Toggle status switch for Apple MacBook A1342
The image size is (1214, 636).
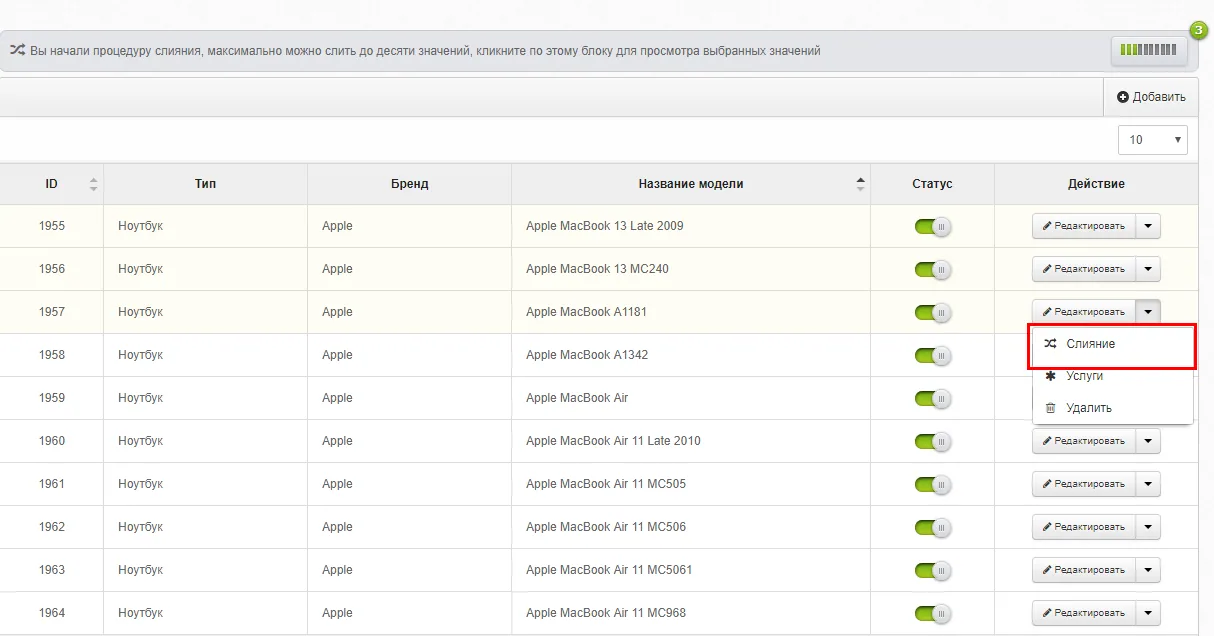click(932, 355)
